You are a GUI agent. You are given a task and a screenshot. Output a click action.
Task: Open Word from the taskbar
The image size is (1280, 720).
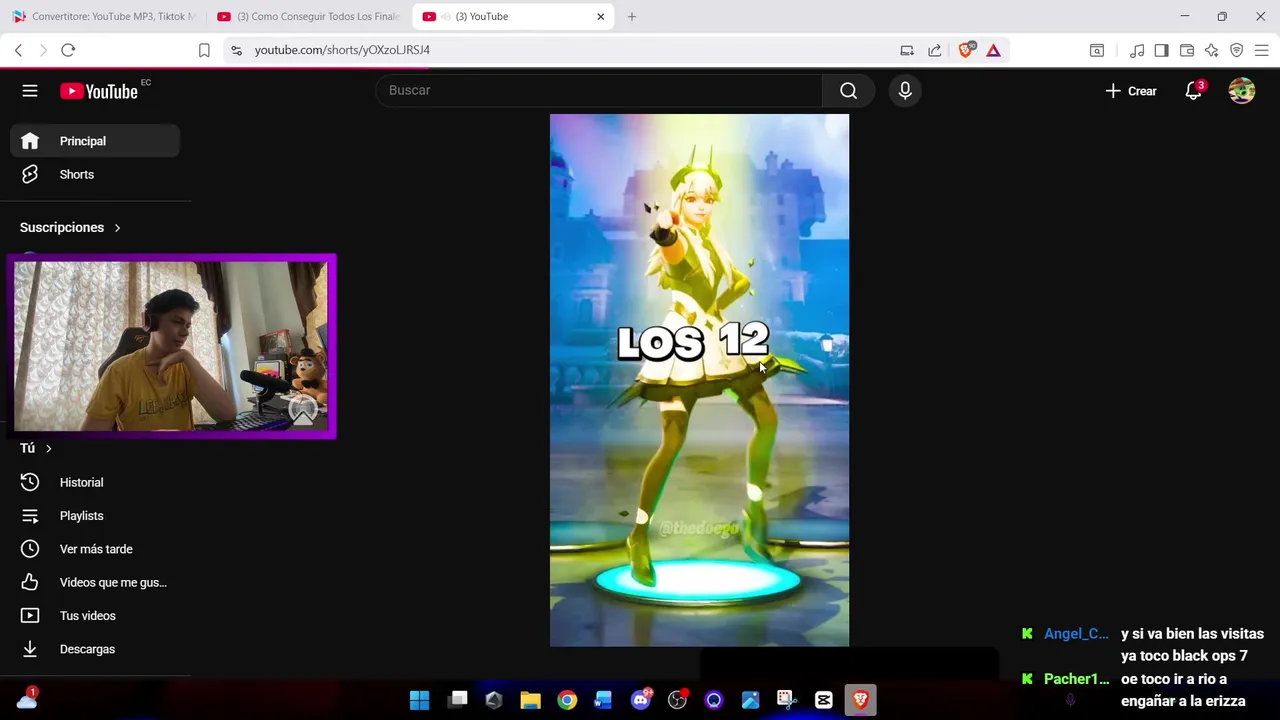[603, 700]
